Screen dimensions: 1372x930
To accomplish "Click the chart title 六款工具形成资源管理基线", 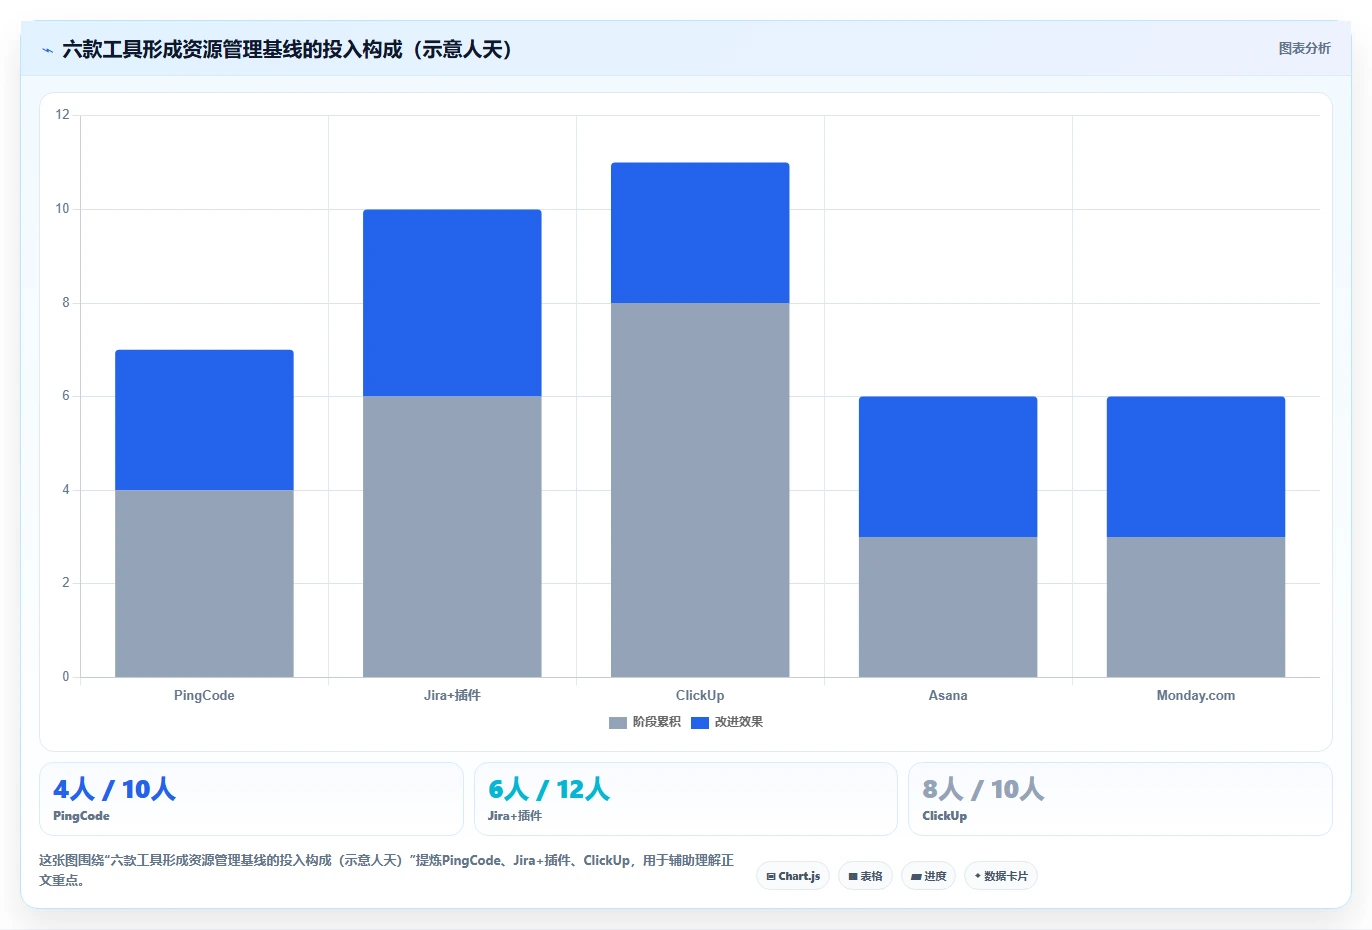I will [288, 49].
